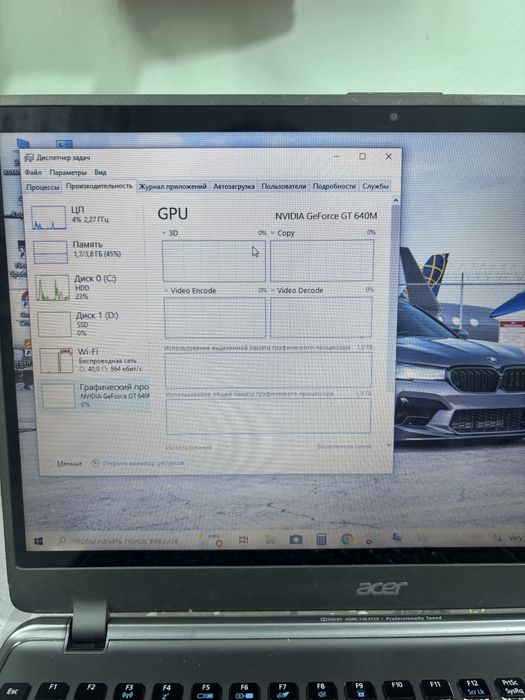525x700 pixels.
Task: Select Память in the performance sidebar
Action: 87,251
